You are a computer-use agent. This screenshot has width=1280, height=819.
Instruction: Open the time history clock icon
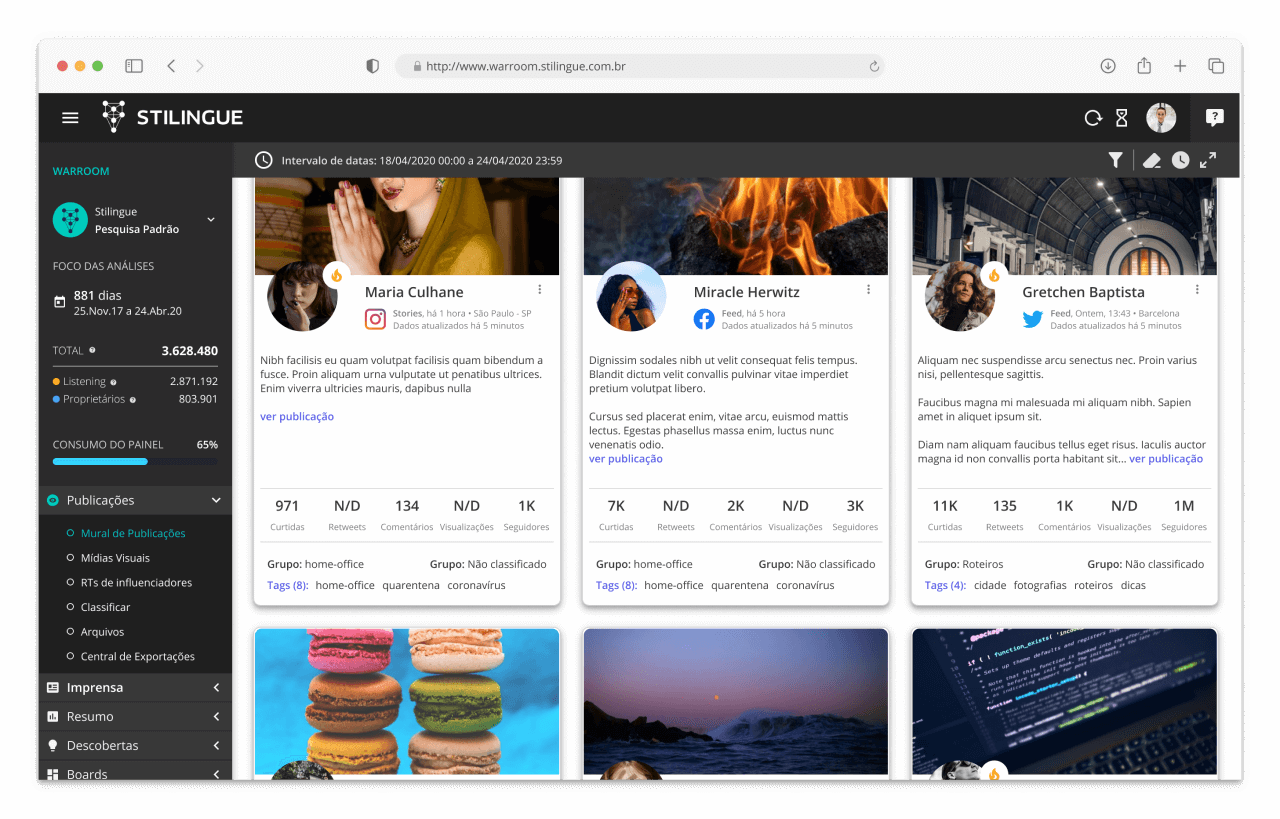click(x=1181, y=160)
